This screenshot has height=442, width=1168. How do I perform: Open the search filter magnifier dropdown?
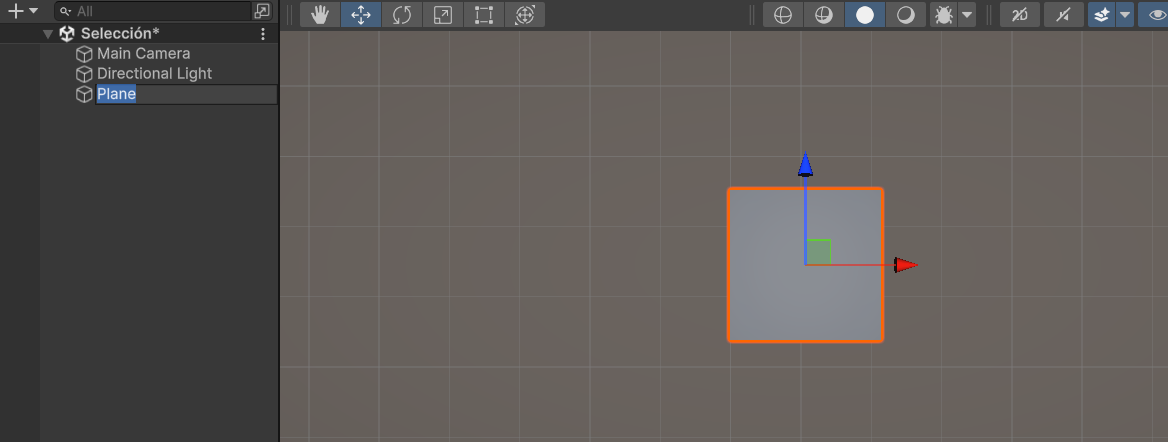tap(66, 11)
